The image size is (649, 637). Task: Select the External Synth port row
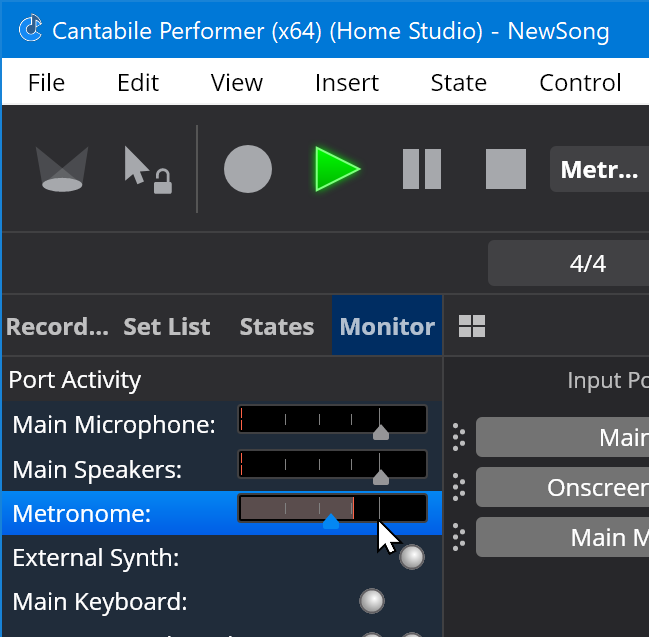[x=222, y=557]
